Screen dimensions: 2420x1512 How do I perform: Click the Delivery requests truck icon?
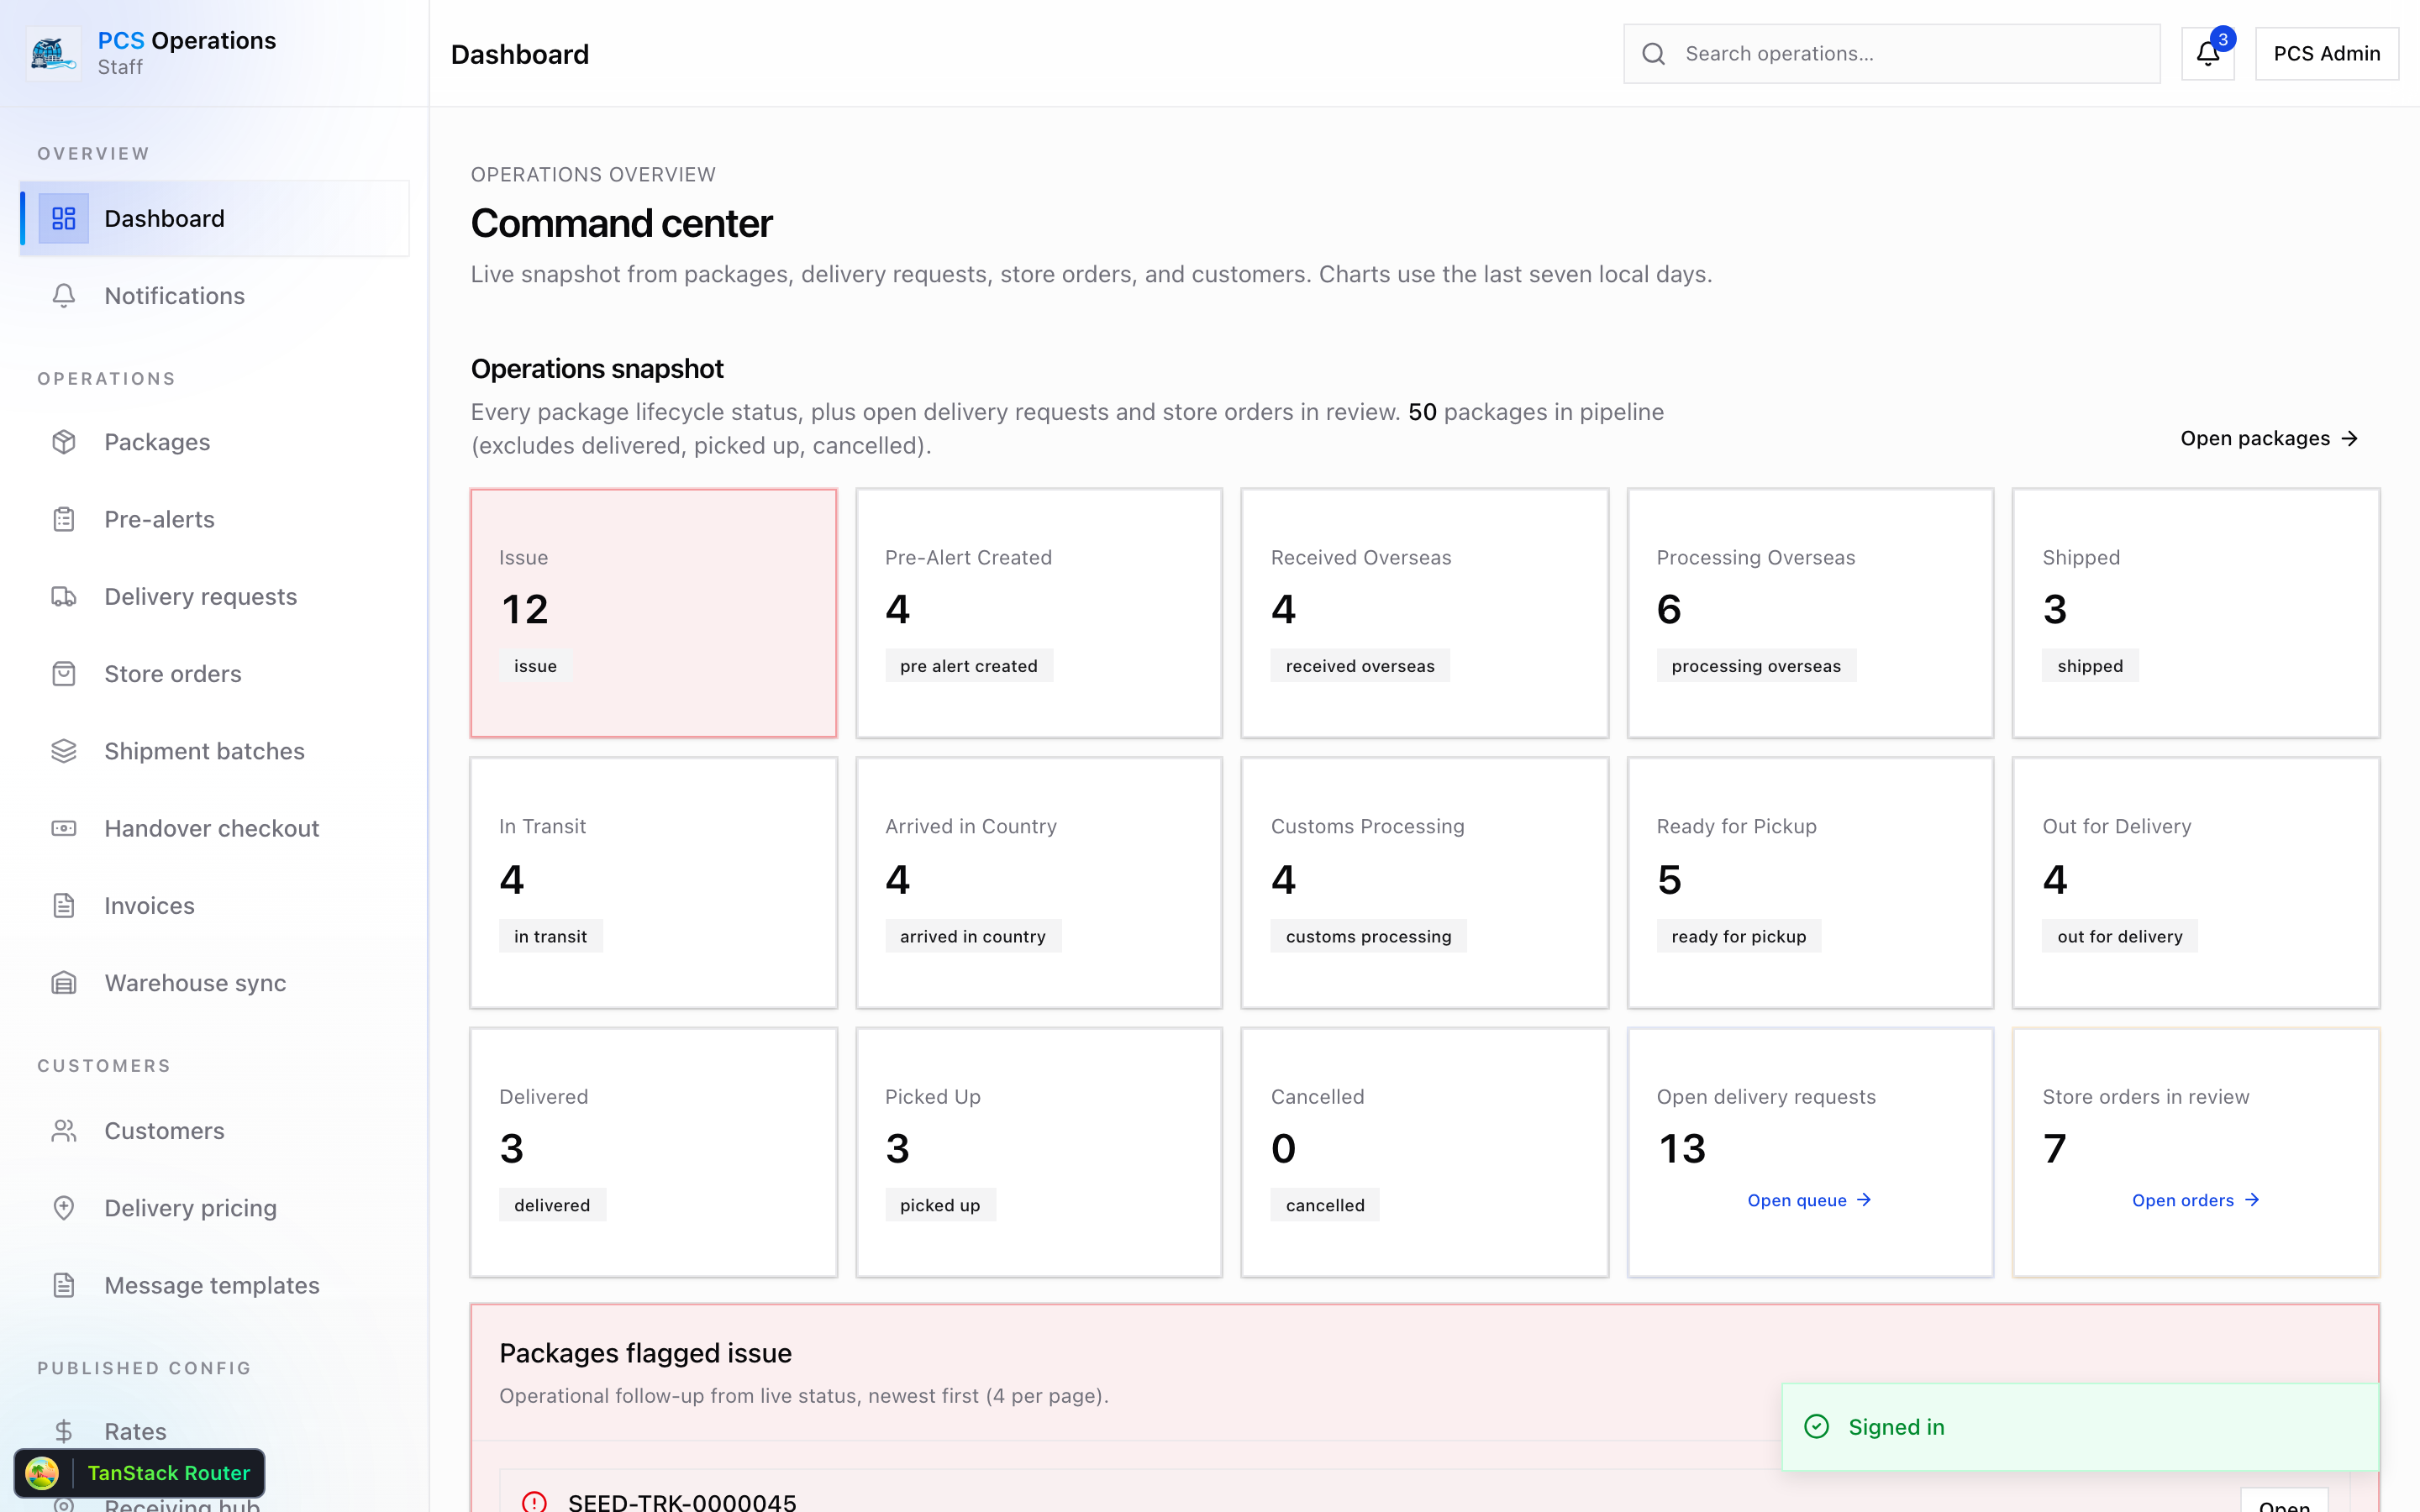coord(64,596)
